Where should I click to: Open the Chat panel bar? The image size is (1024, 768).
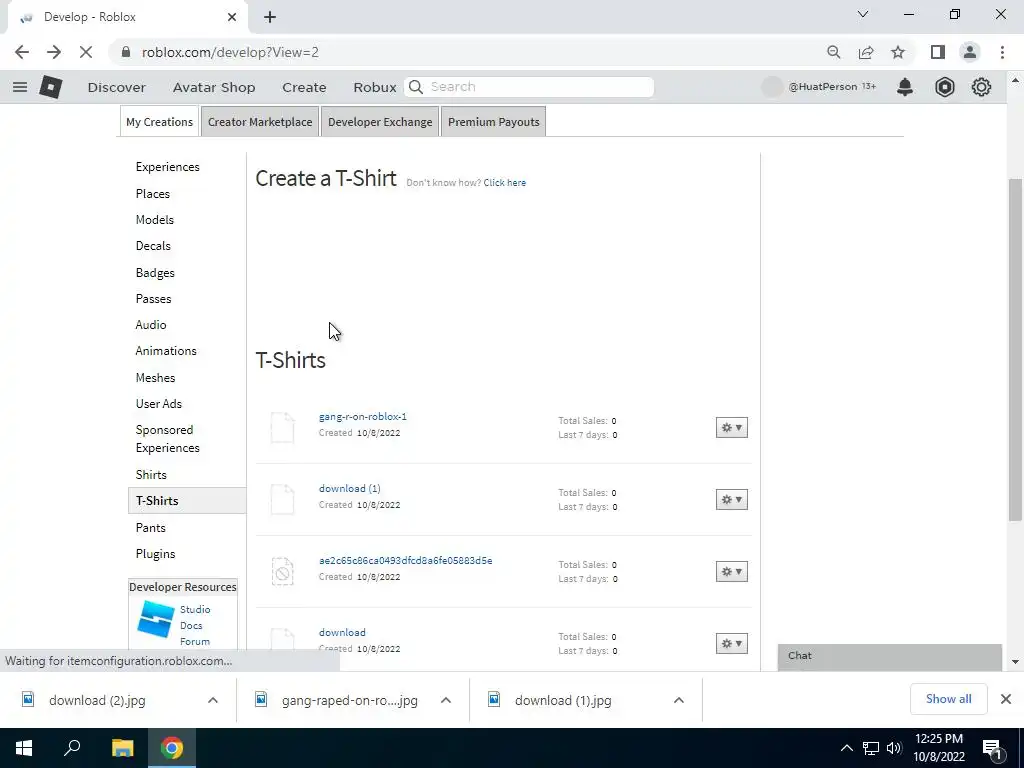coord(889,656)
